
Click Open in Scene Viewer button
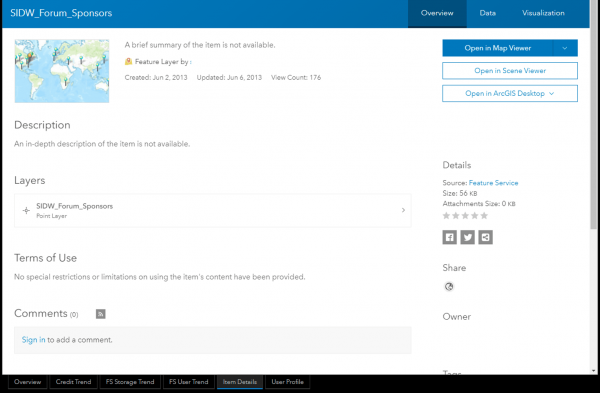click(510, 71)
